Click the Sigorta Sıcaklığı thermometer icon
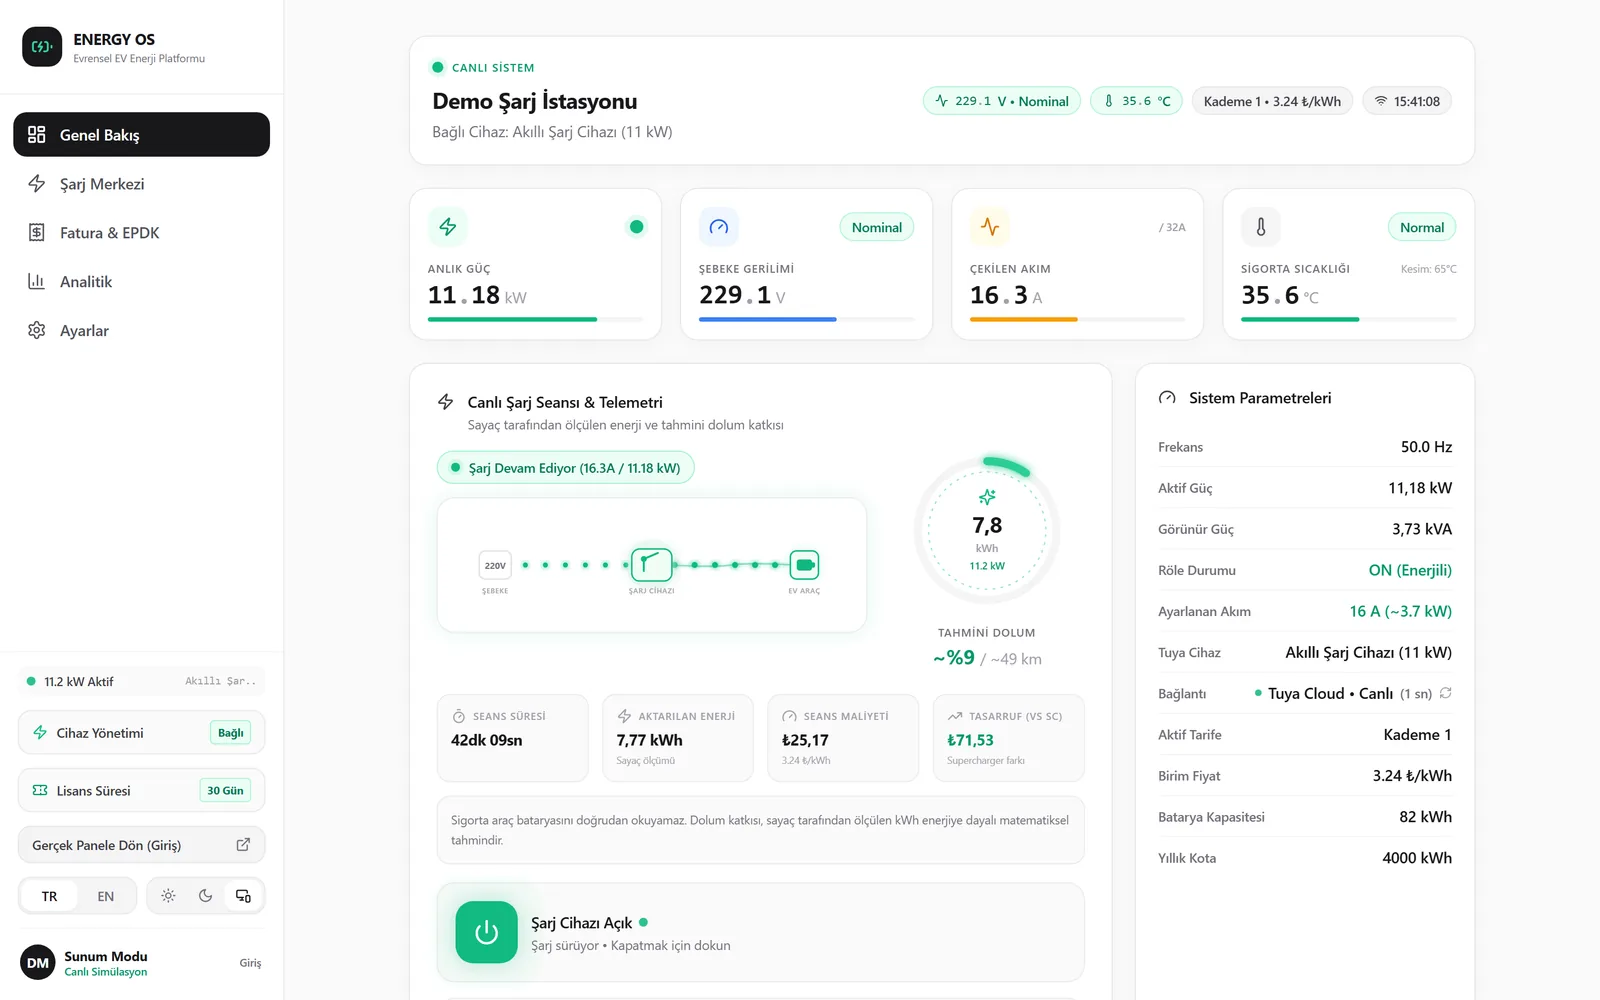Viewport: 1600px width, 1000px height. click(1261, 227)
